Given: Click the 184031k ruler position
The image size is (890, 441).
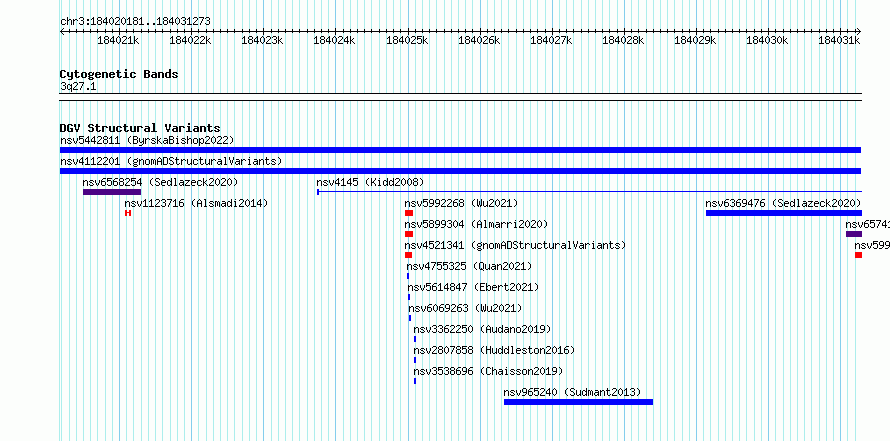Looking at the screenshot, I should coord(839,40).
